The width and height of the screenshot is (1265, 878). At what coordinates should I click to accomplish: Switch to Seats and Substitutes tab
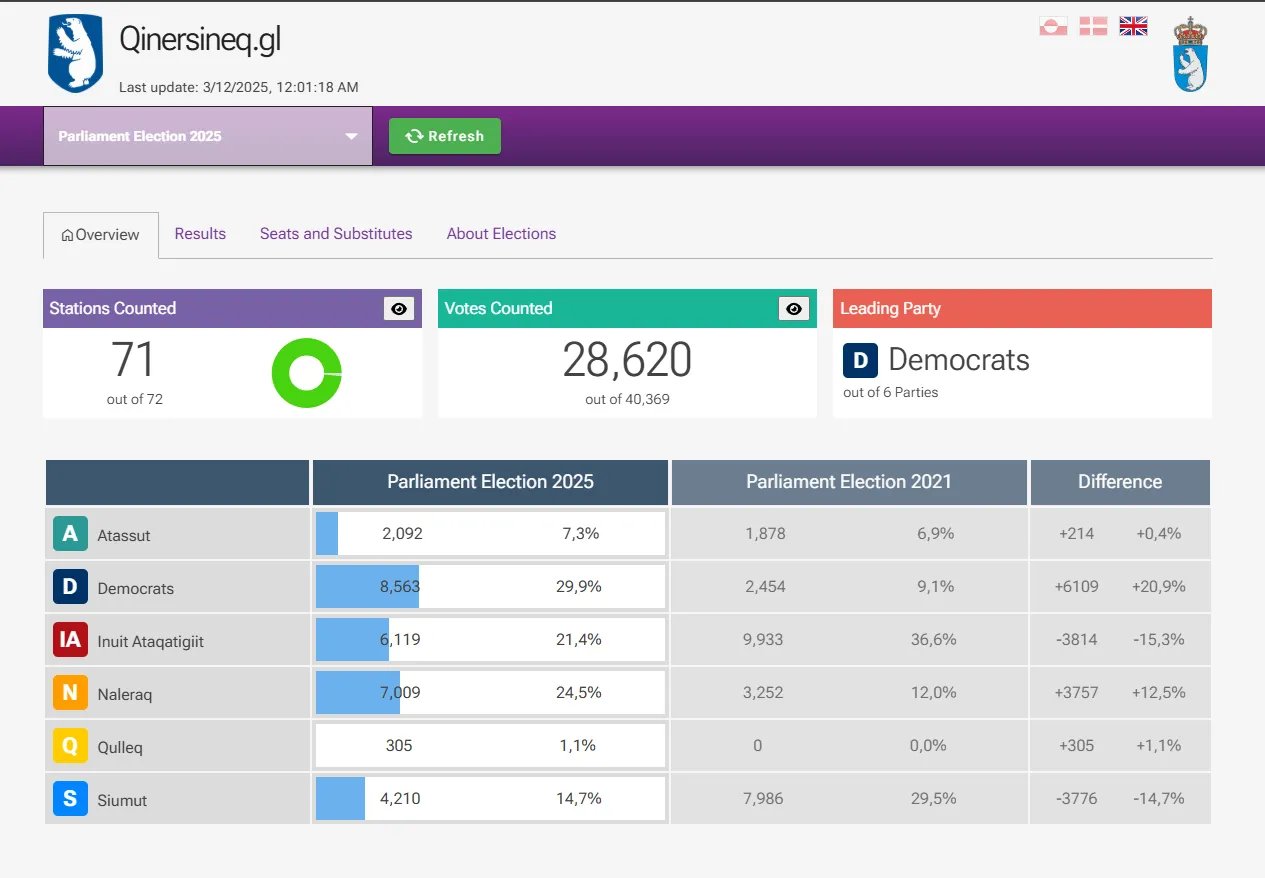[336, 234]
